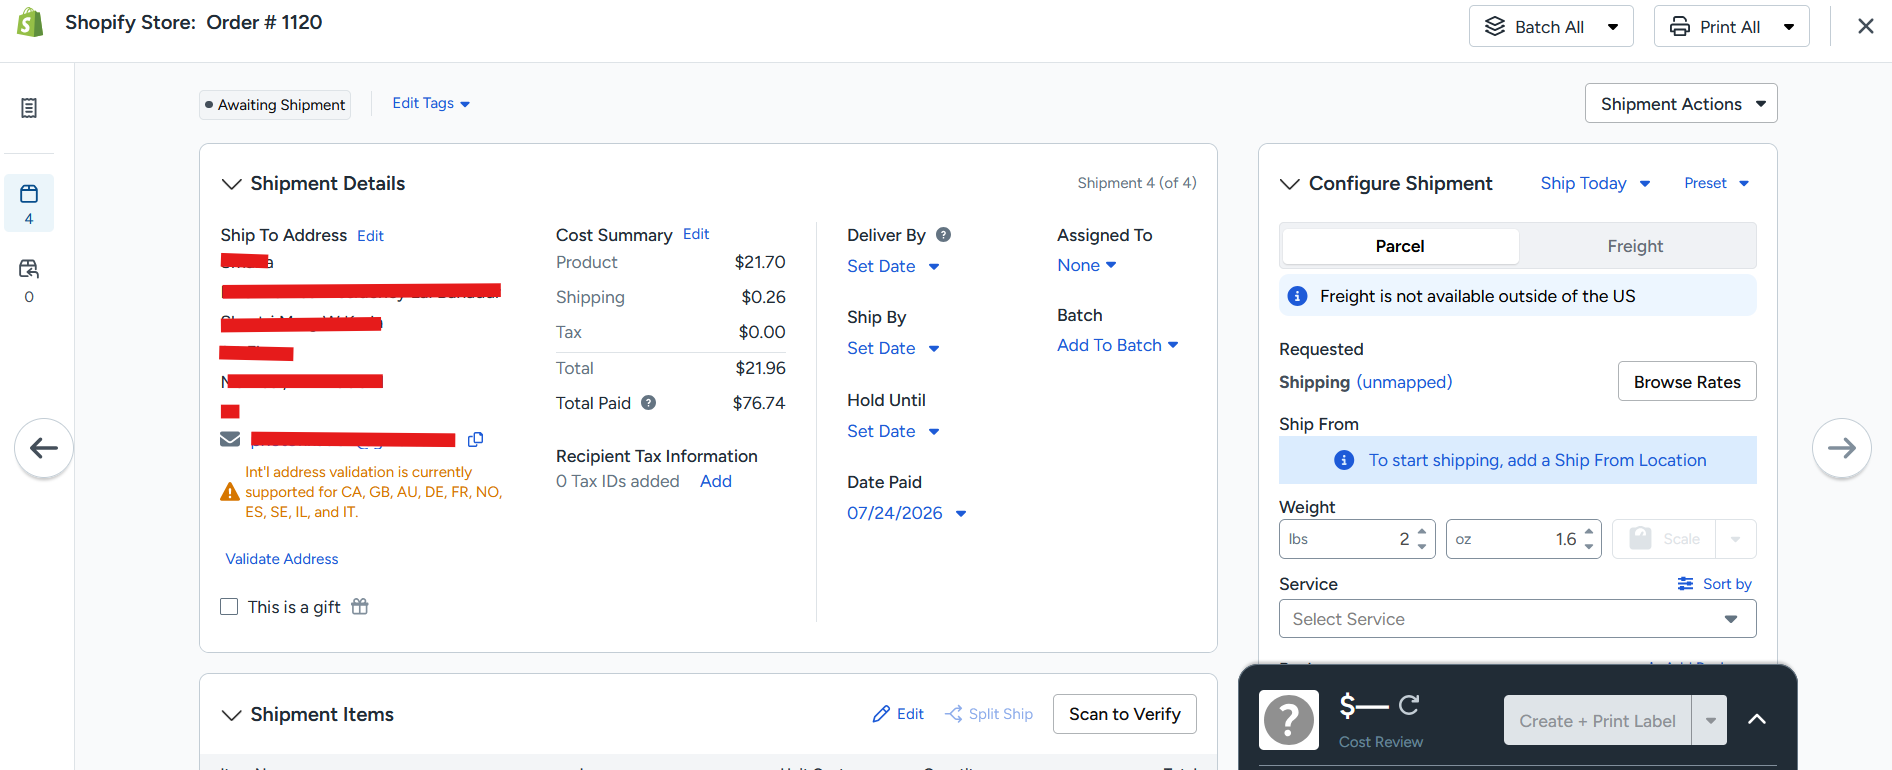Go to previous shipment with left arrow
The width and height of the screenshot is (1892, 770).
[x=44, y=448]
